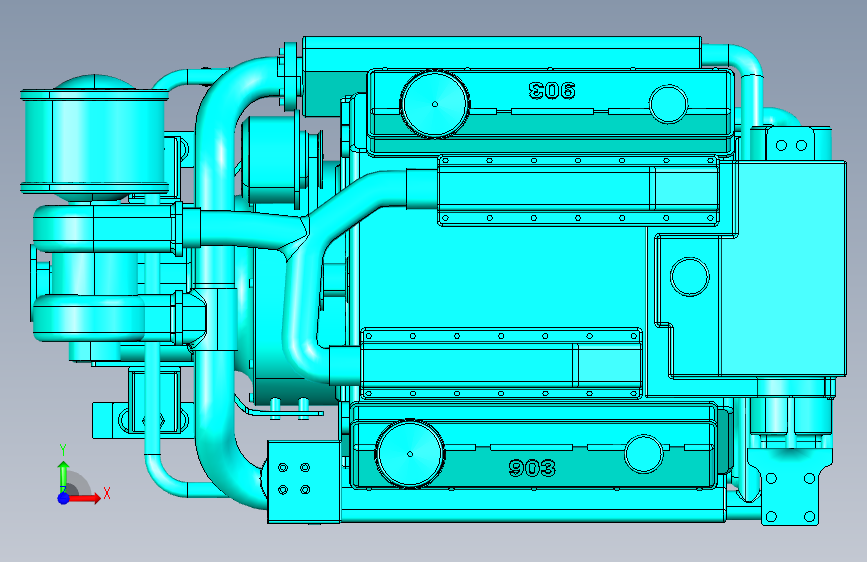Select the small circular boss on the upper valve cover
Screen dimensions: 867x562
click(668, 104)
